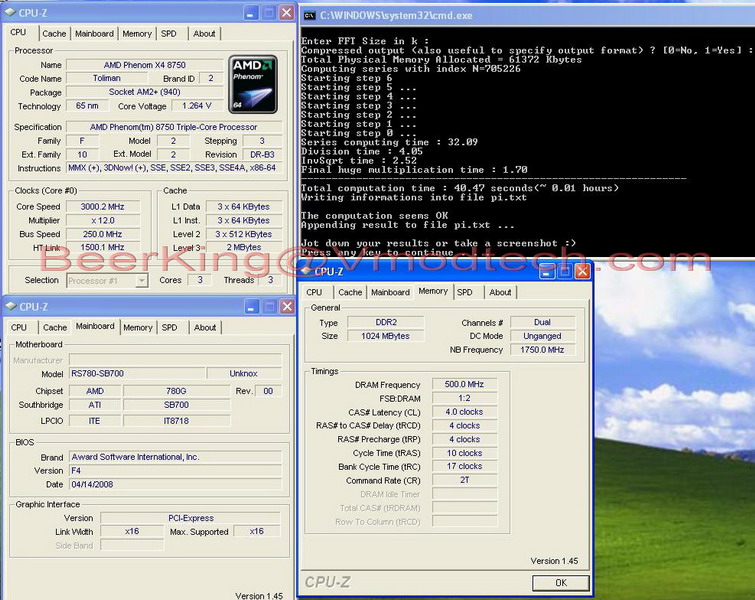Click the CAS# Latency value 4.0 clocks
This screenshot has height=600, width=755.
tap(465, 412)
